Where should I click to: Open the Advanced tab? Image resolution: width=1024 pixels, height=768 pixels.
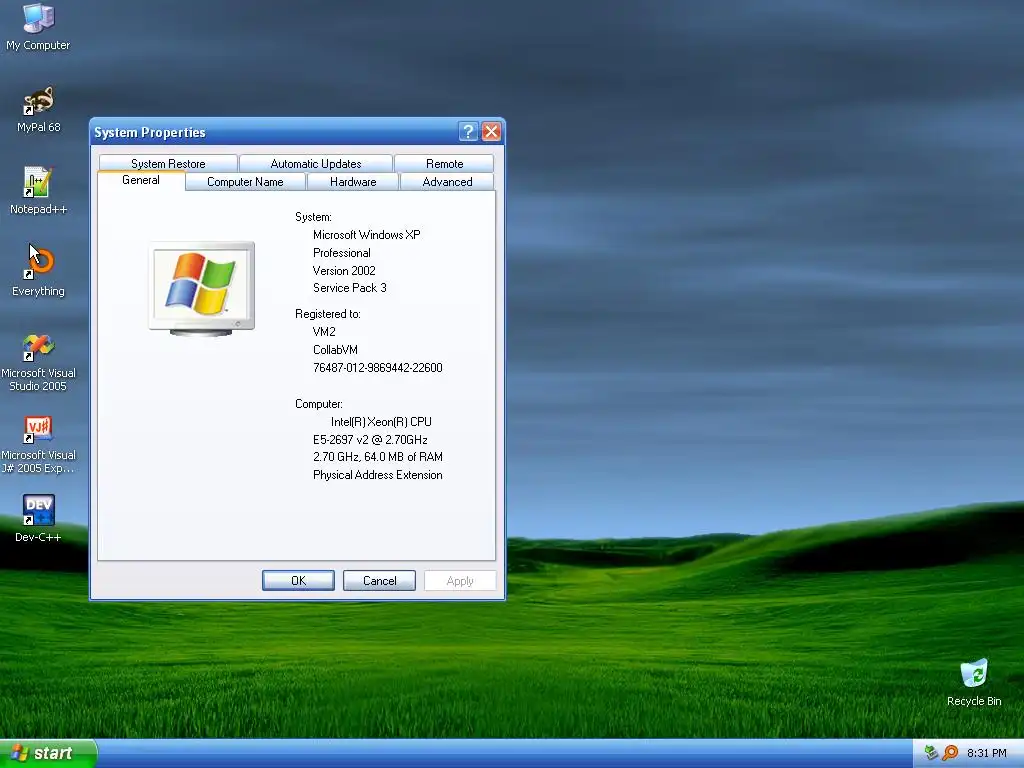click(x=447, y=182)
